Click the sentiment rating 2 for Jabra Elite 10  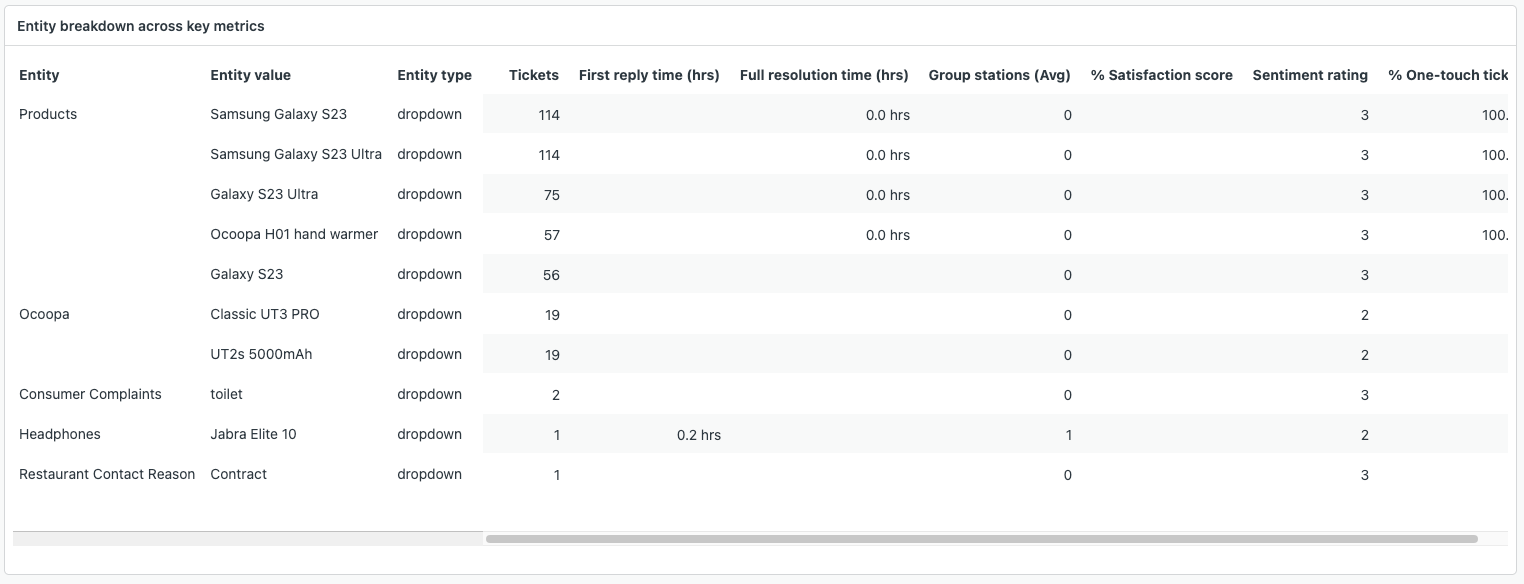coord(1365,435)
